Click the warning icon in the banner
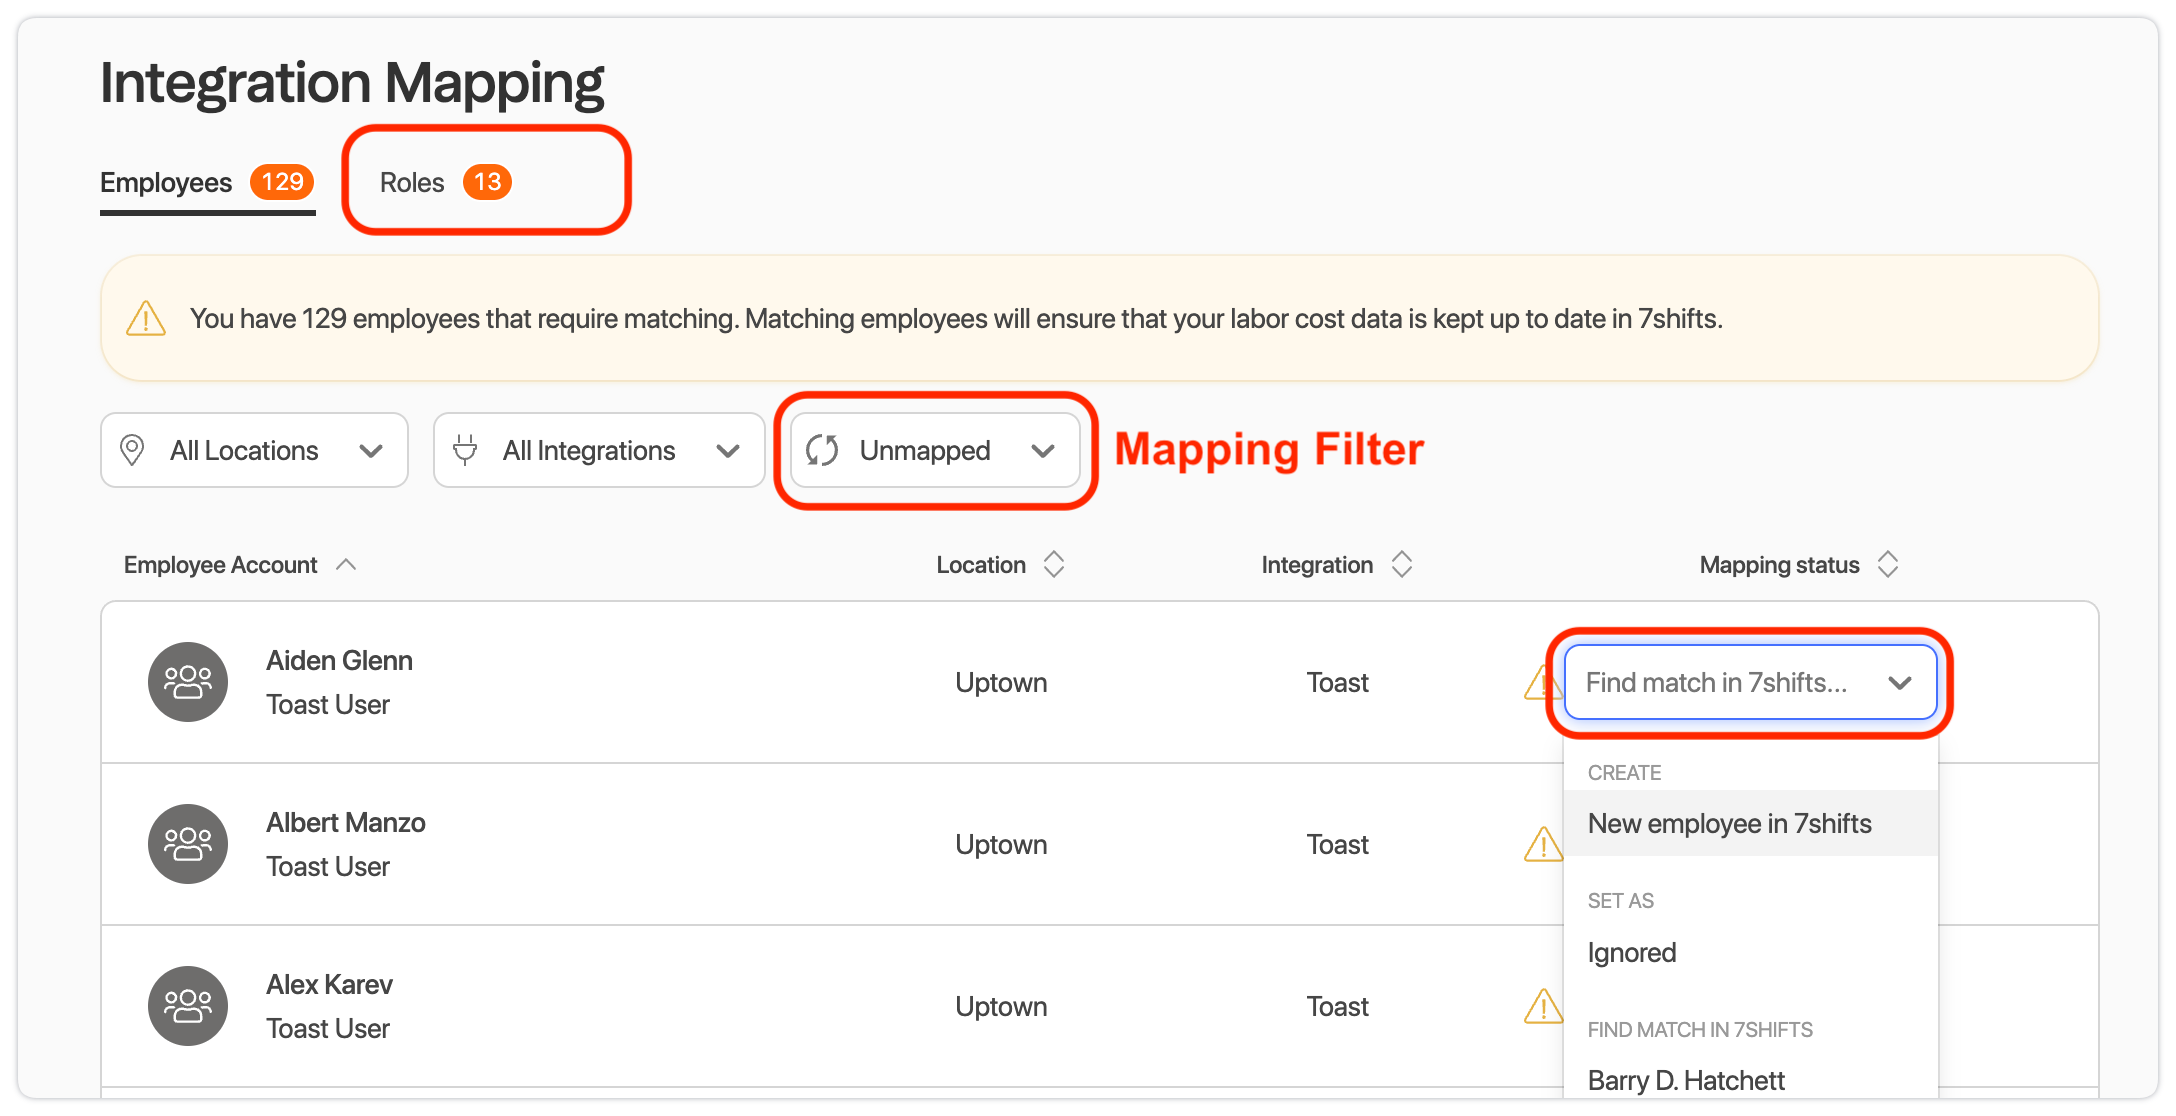The height and width of the screenshot is (1116, 2176). 146,319
